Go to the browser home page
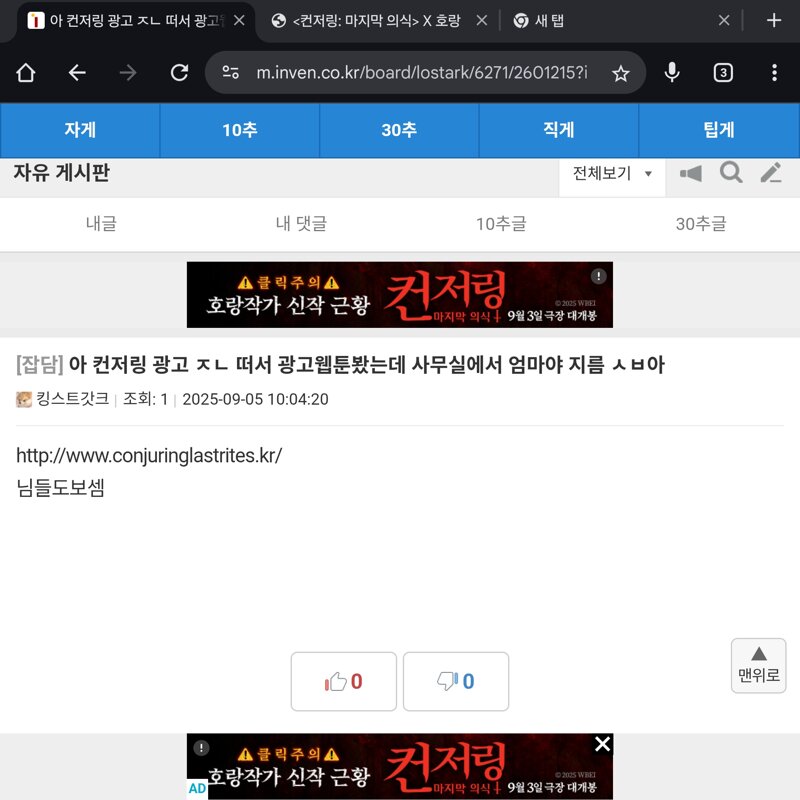 [26, 73]
